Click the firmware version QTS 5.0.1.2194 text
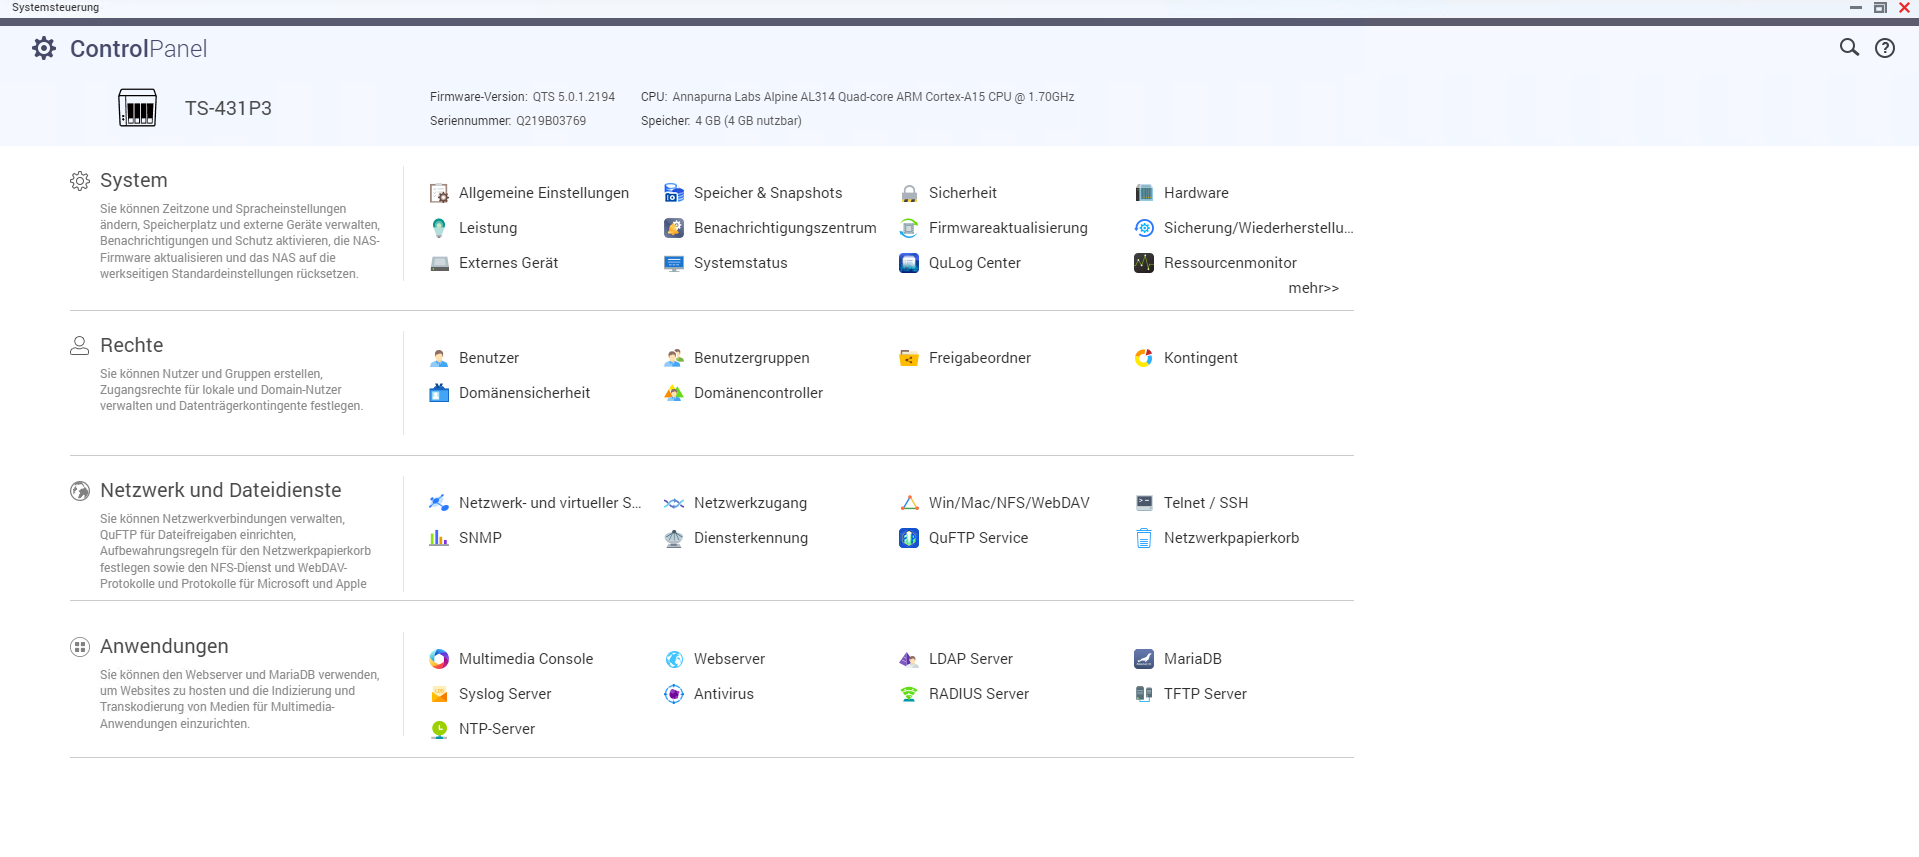This screenshot has width=1919, height=857. [x=573, y=97]
